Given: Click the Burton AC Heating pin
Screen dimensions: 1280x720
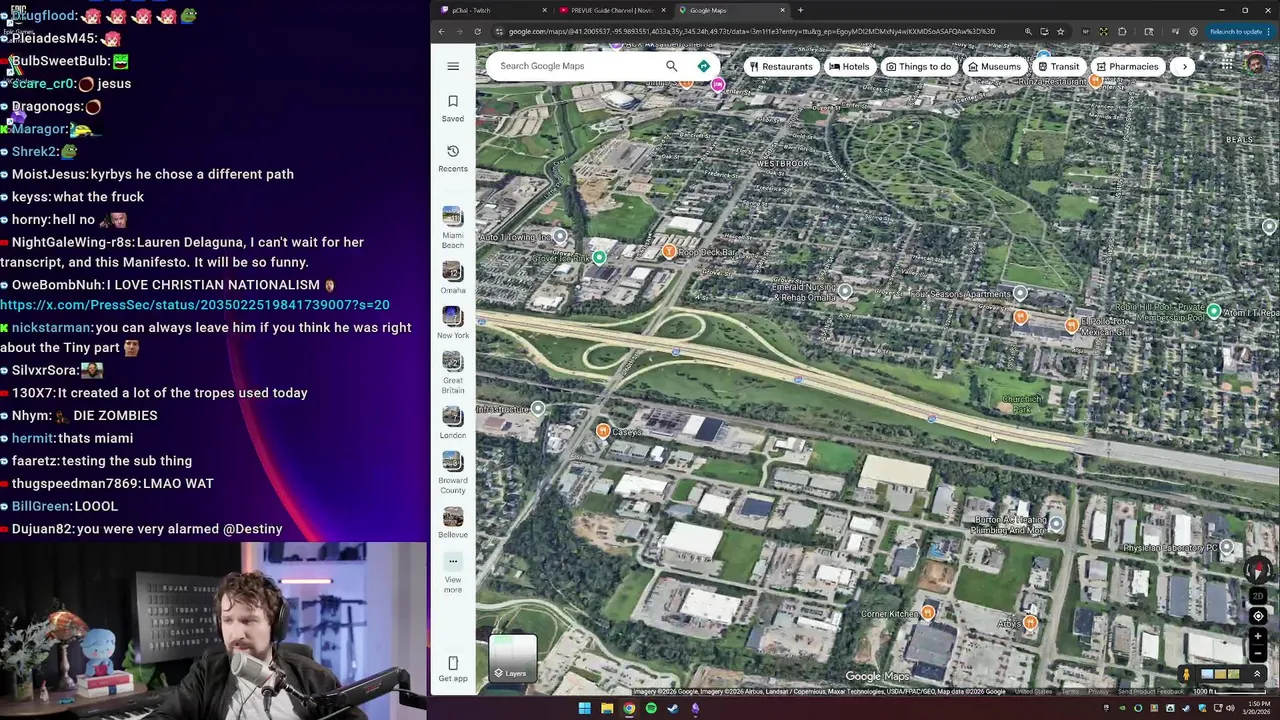Looking at the screenshot, I should [x=1056, y=524].
